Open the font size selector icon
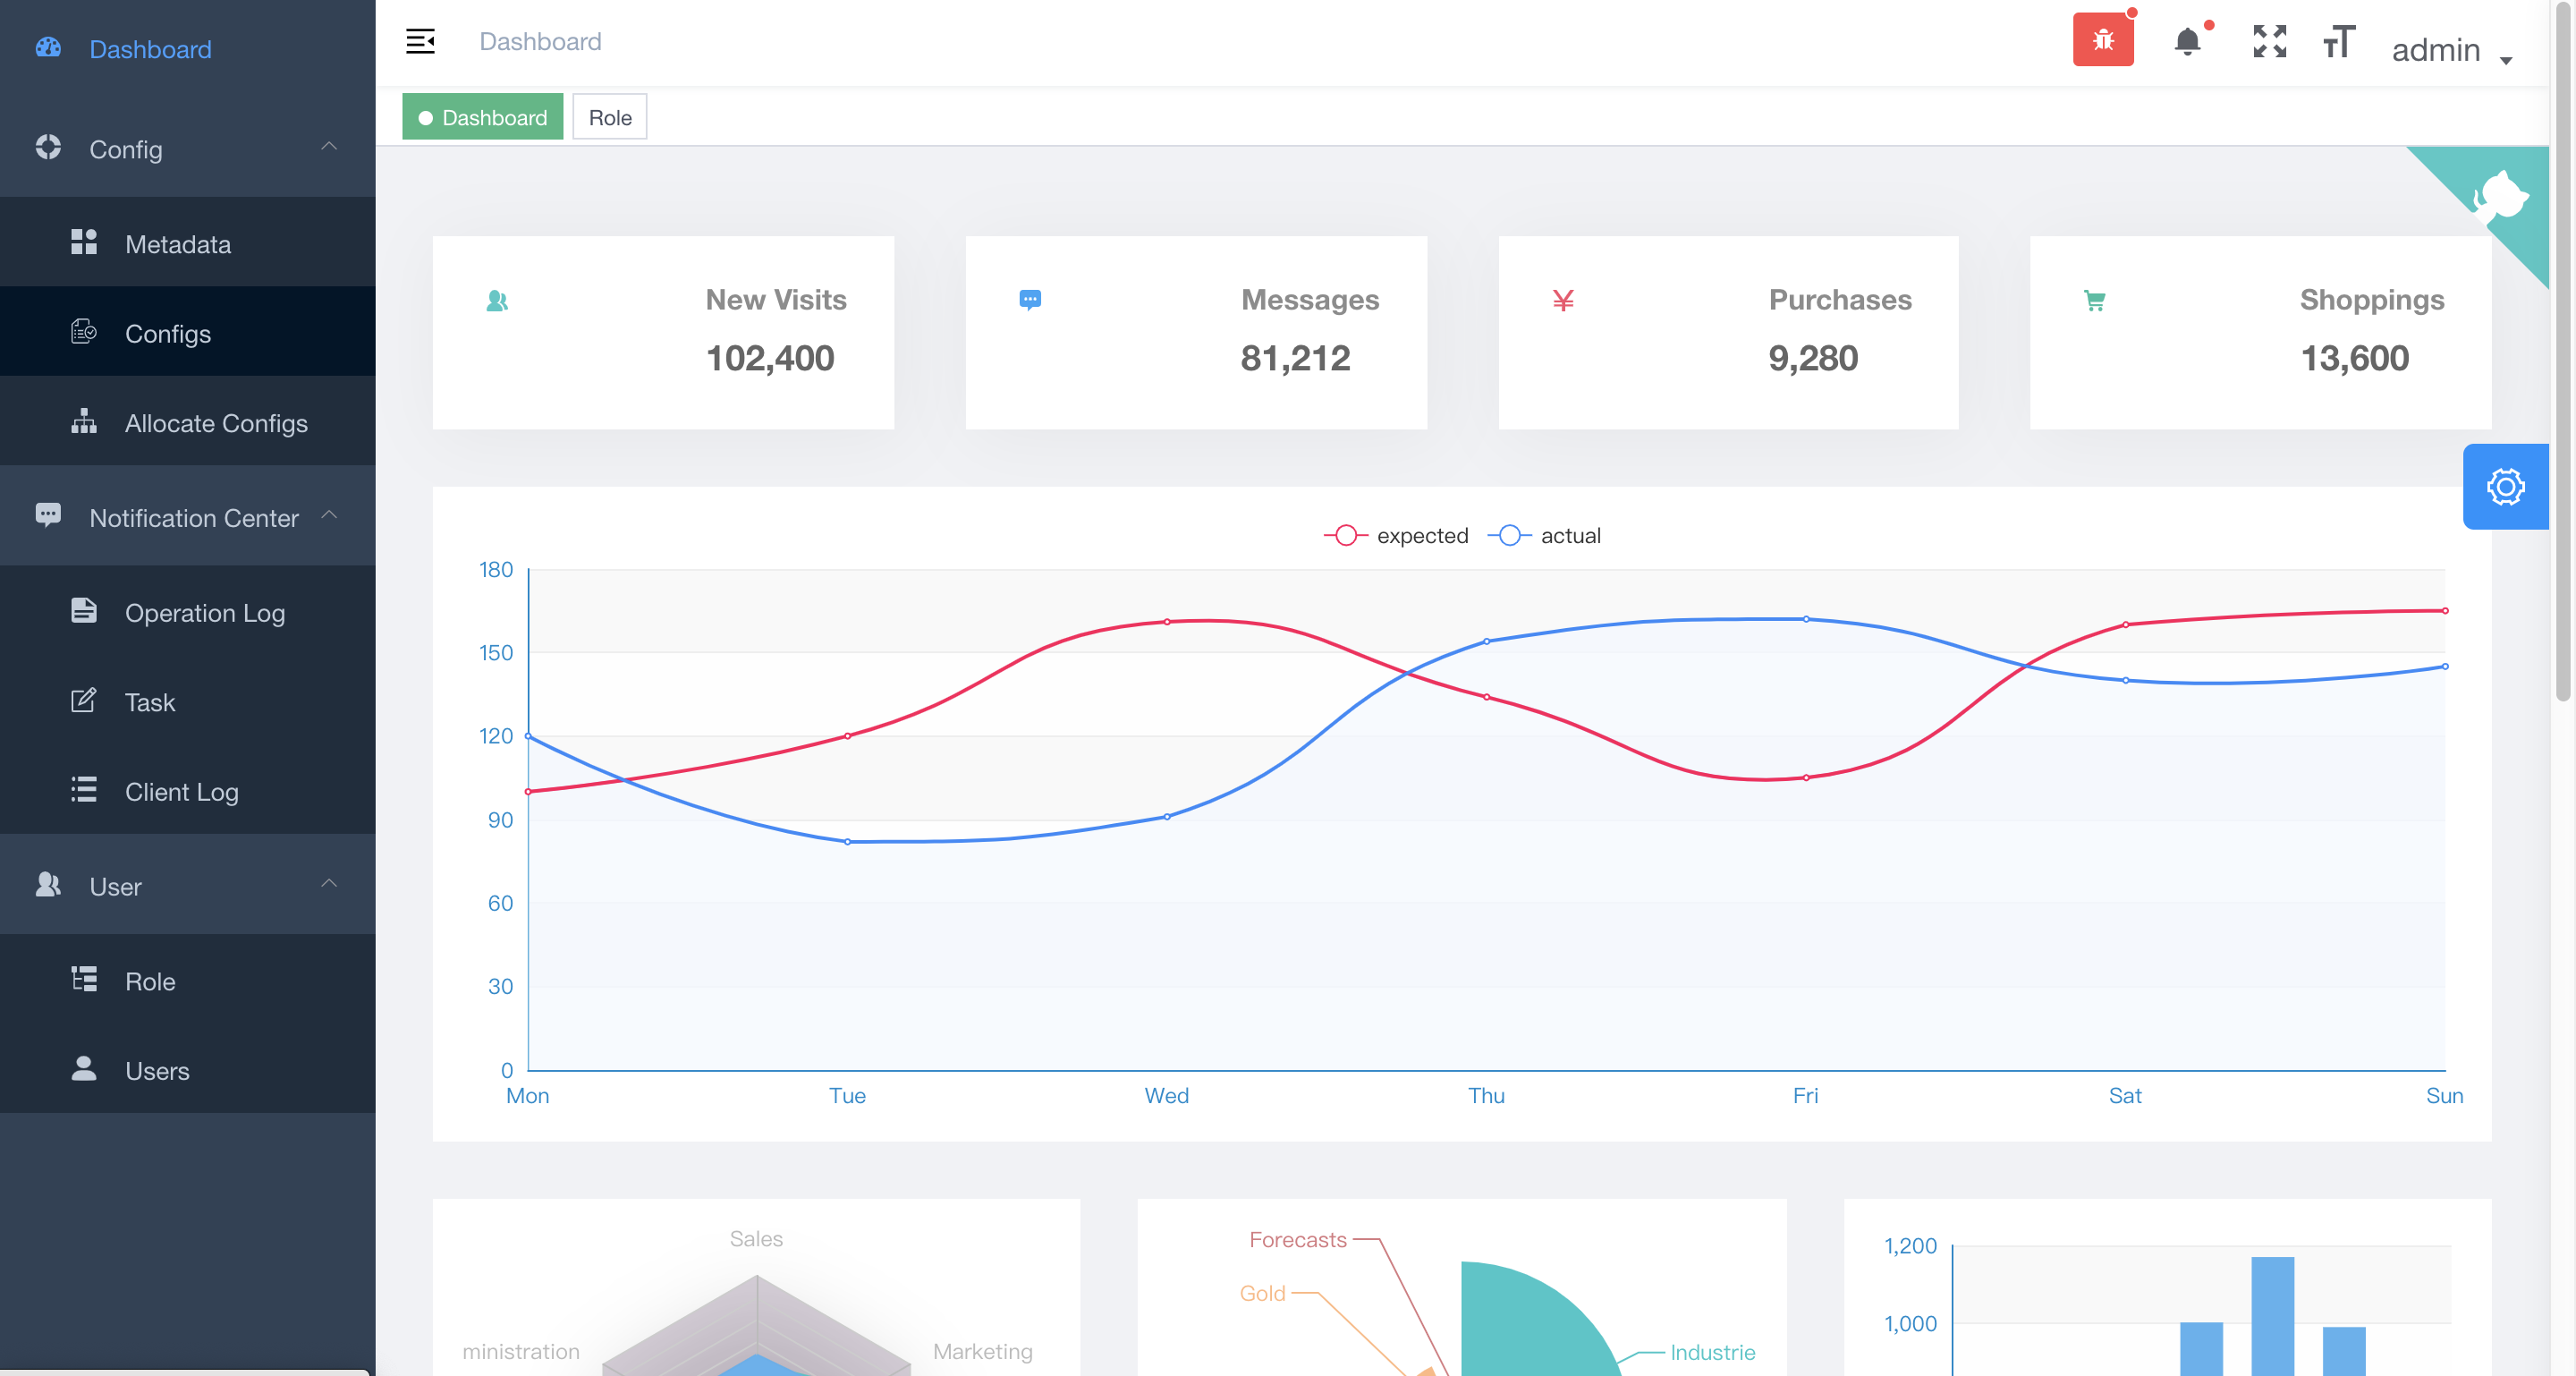This screenshot has width=2576, height=1376. [x=2338, y=42]
